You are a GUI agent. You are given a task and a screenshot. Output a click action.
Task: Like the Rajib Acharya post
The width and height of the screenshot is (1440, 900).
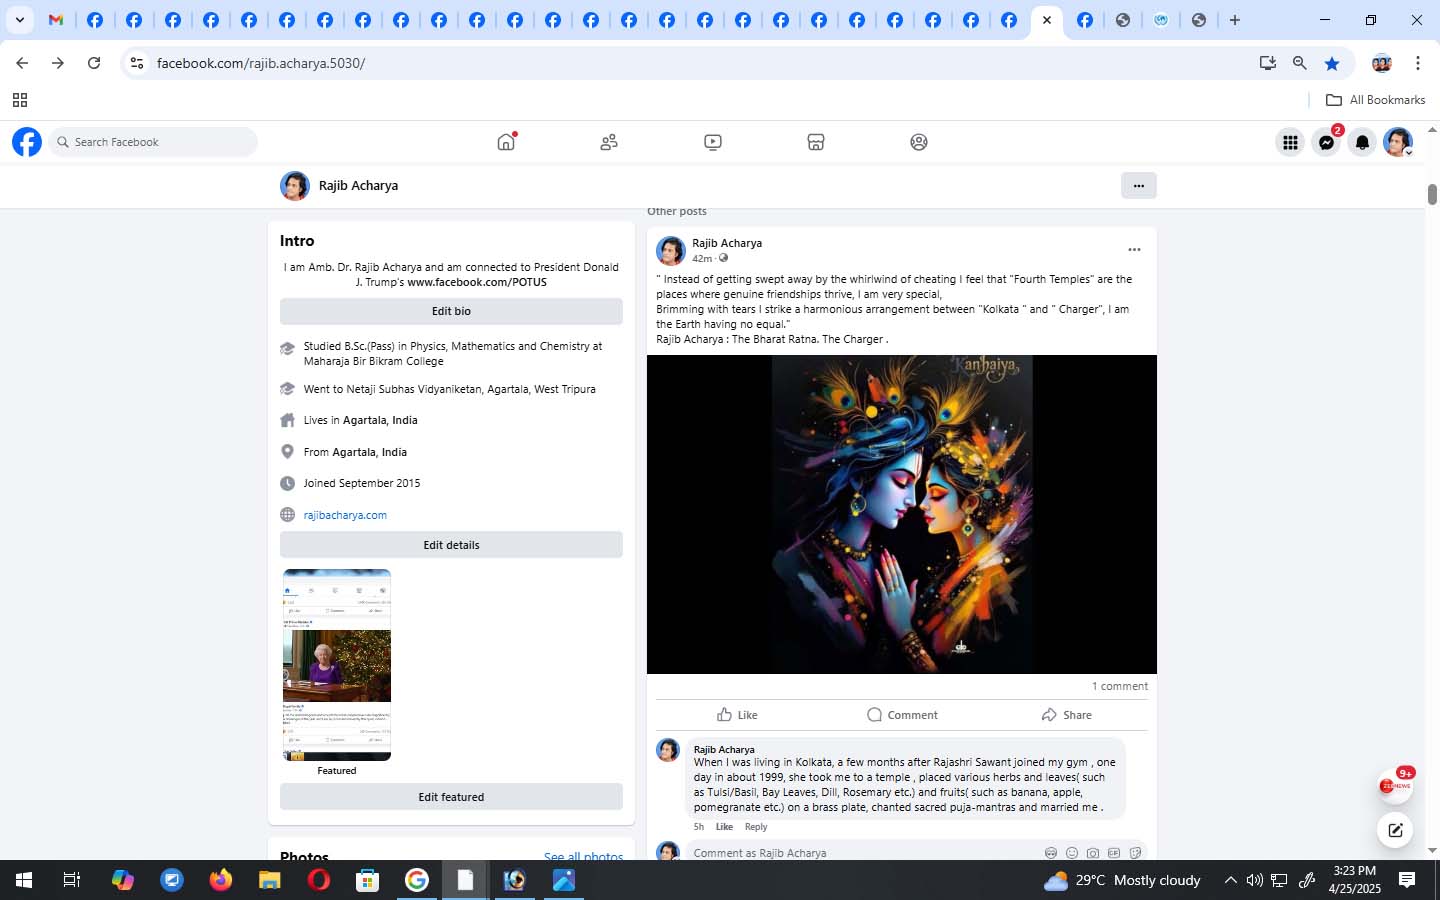(x=737, y=715)
